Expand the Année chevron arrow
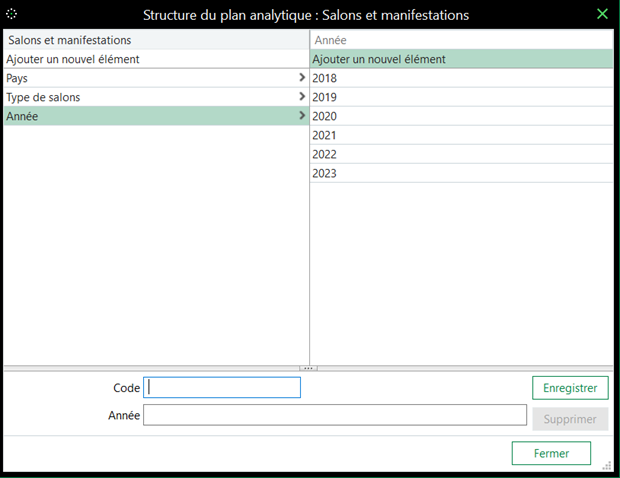Viewport: 620px width, 478px height. pos(302,116)
